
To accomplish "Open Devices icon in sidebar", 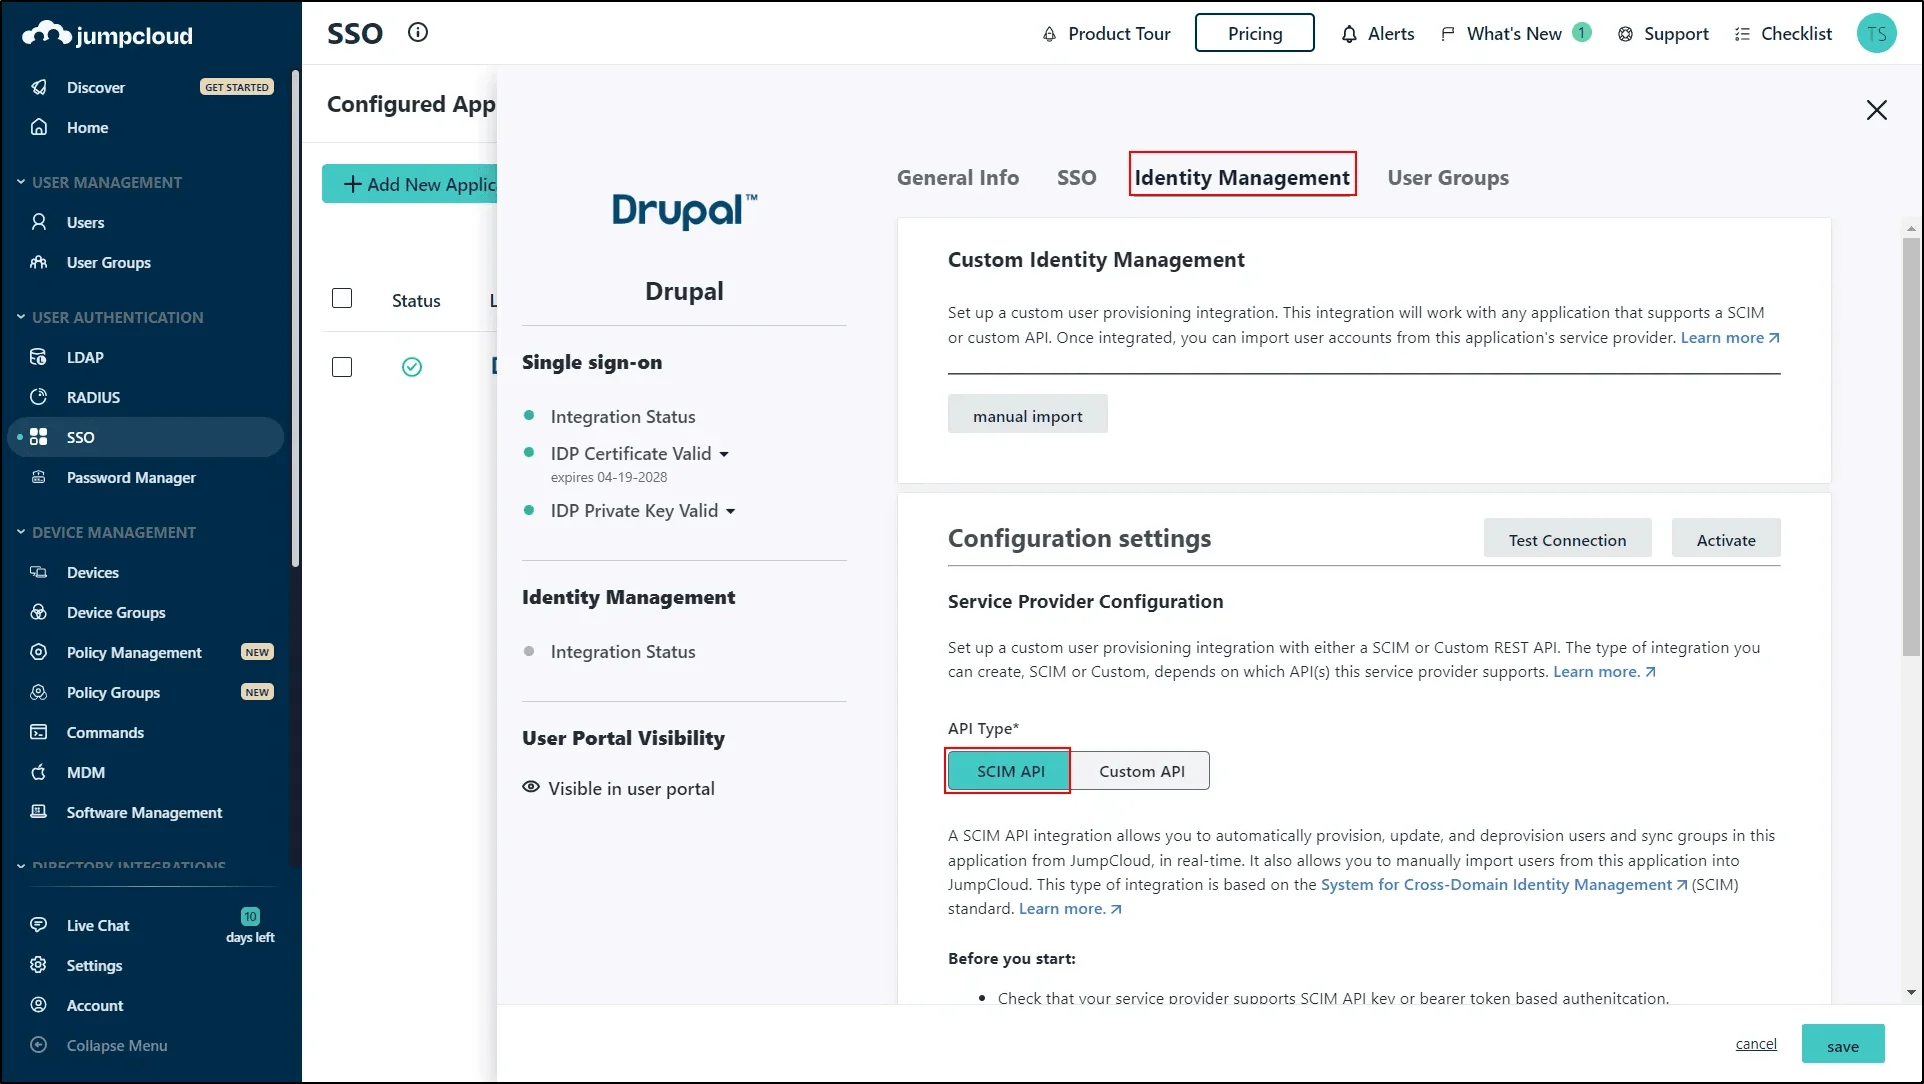I will tap(39, 572).
